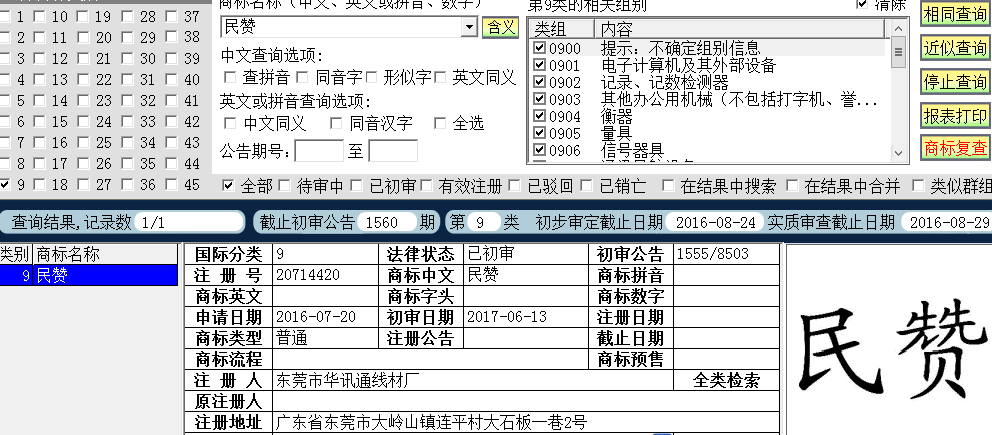Select the 民赞 result row

tap(89, 275)
